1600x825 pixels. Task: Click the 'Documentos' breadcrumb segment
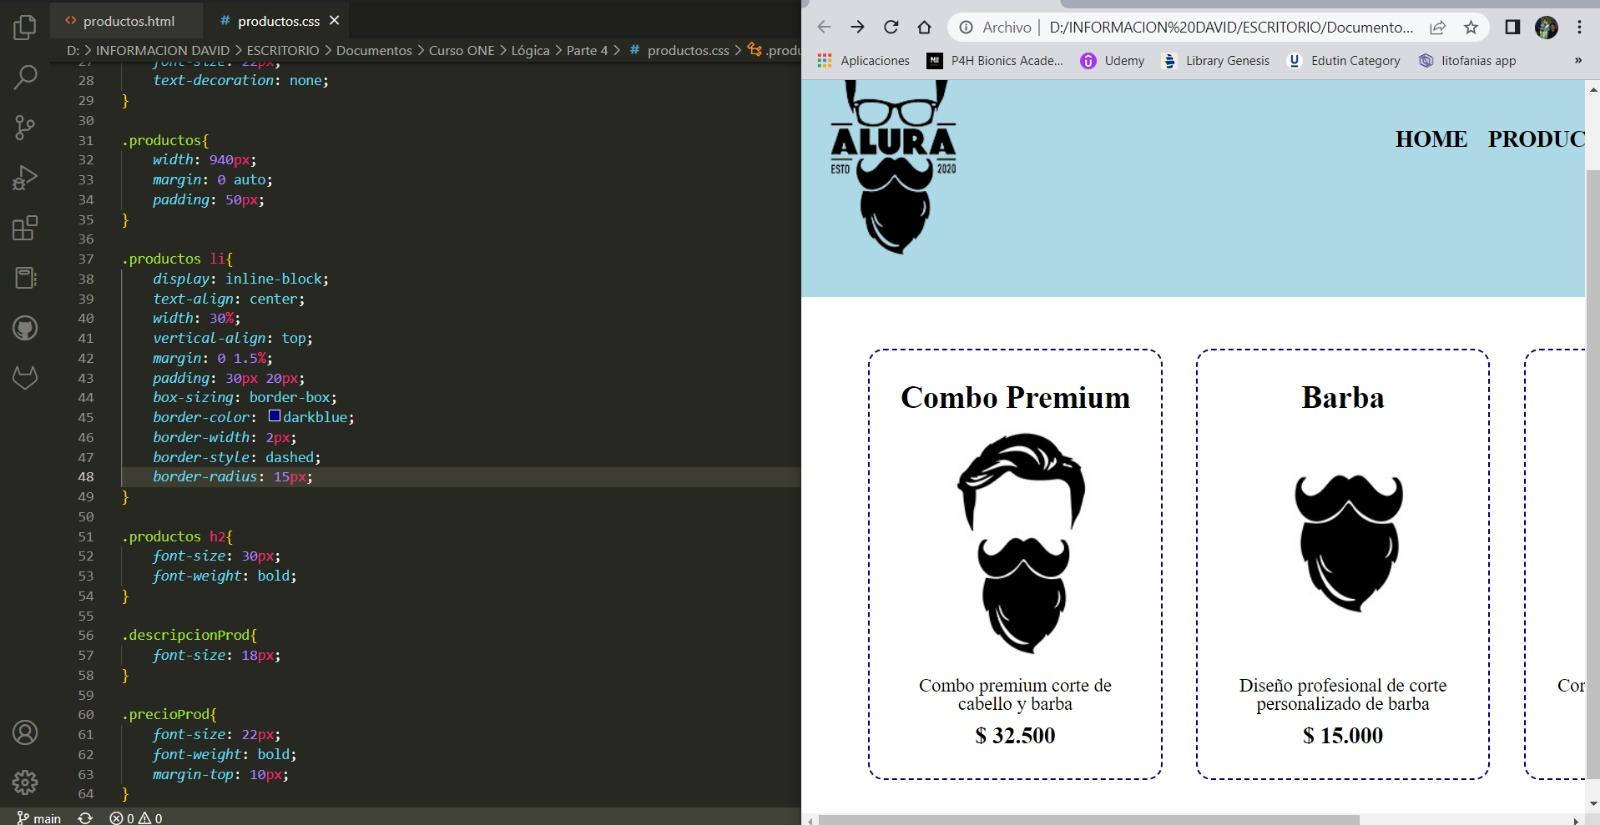point(374,50)
